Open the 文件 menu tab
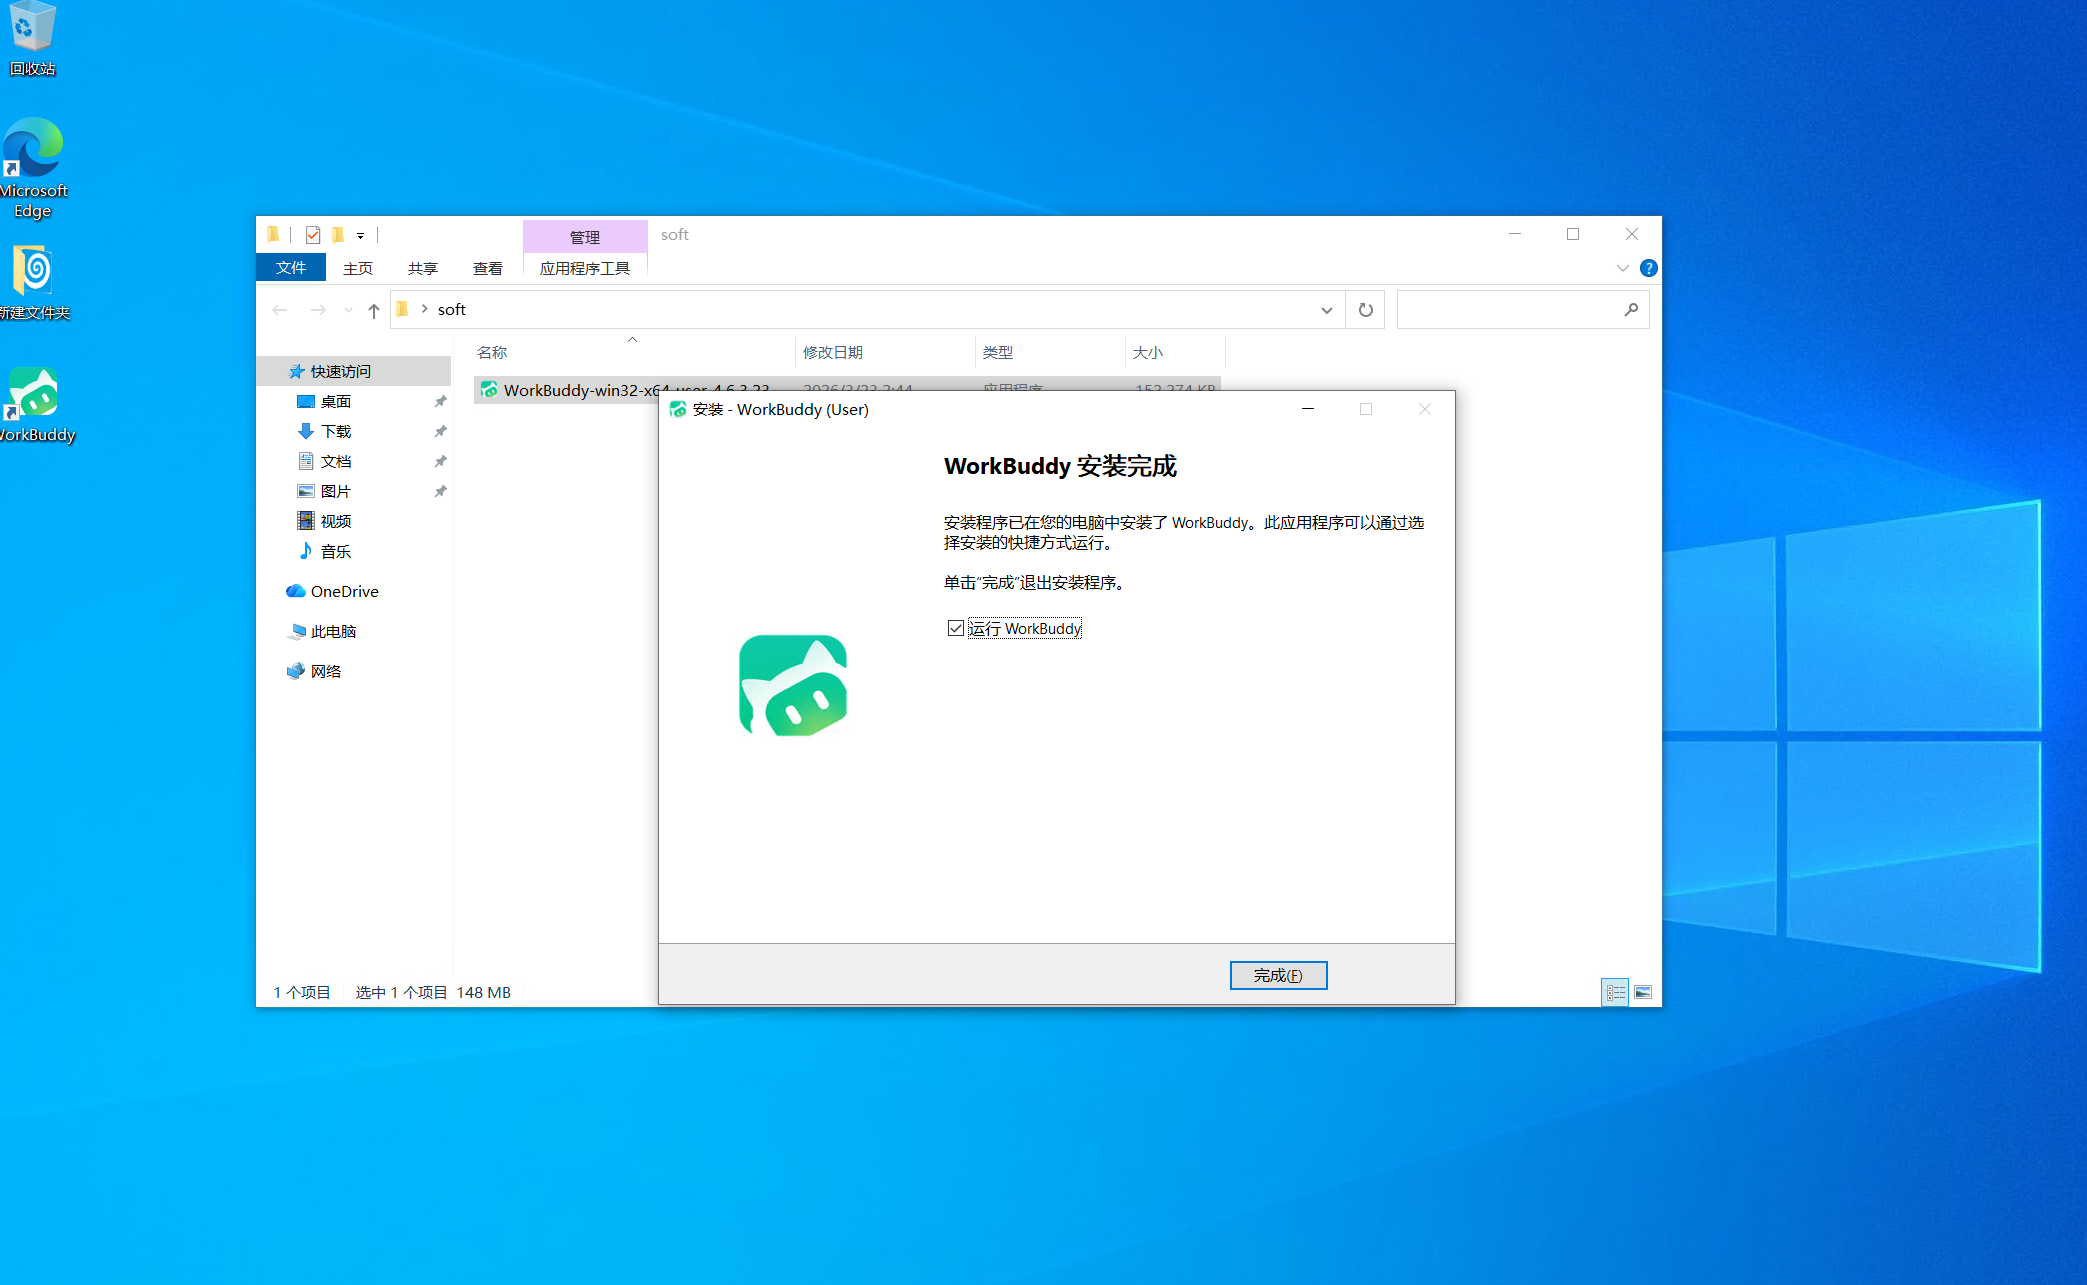 291,268
